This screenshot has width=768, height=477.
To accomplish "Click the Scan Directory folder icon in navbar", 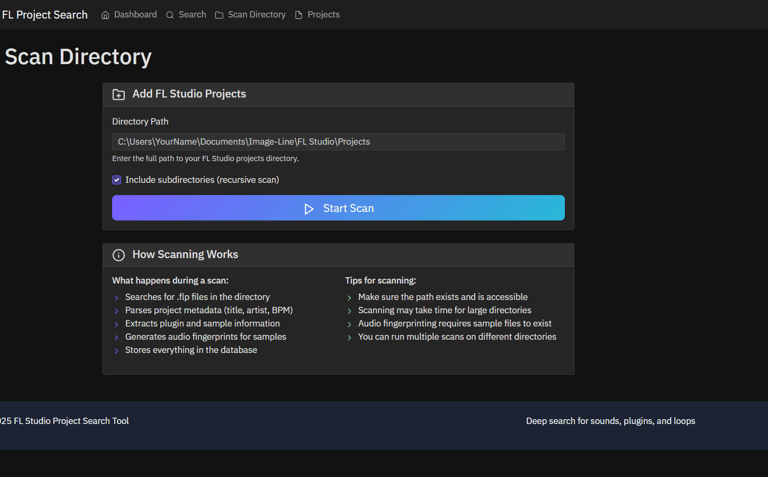I will click(219, 15).
